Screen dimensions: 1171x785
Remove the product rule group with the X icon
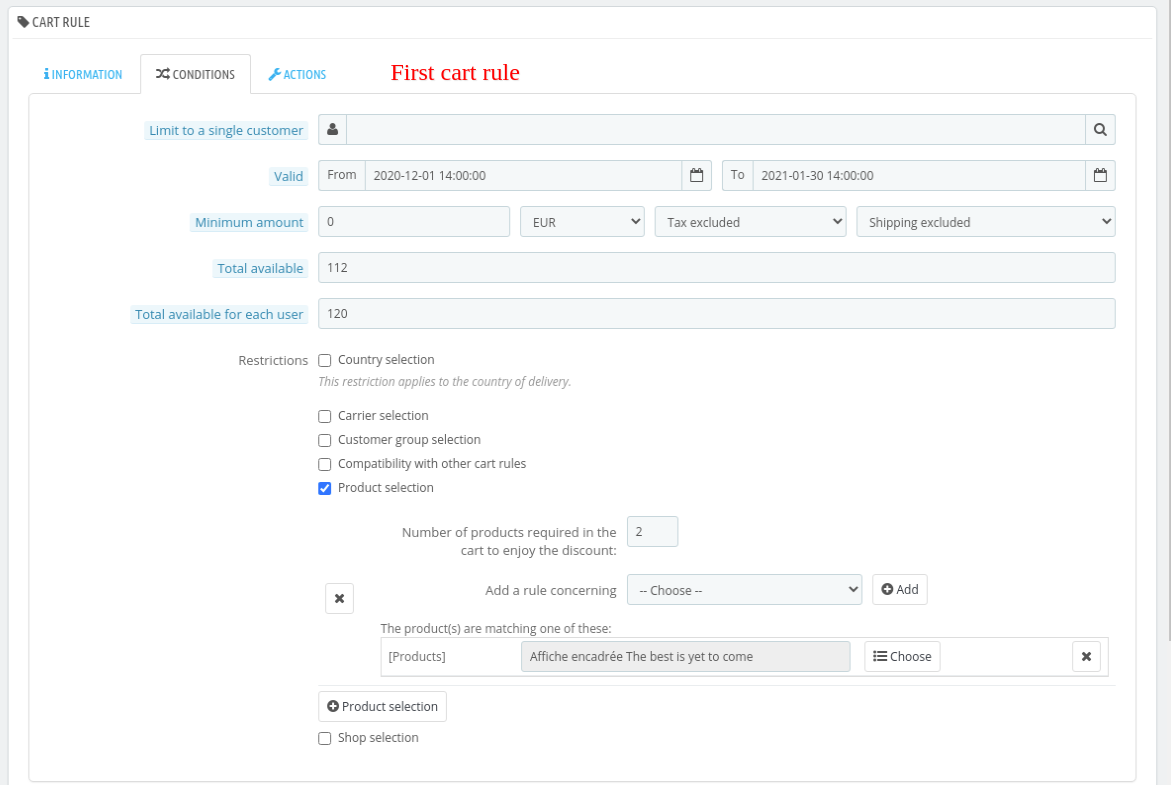tap(339, 598)
